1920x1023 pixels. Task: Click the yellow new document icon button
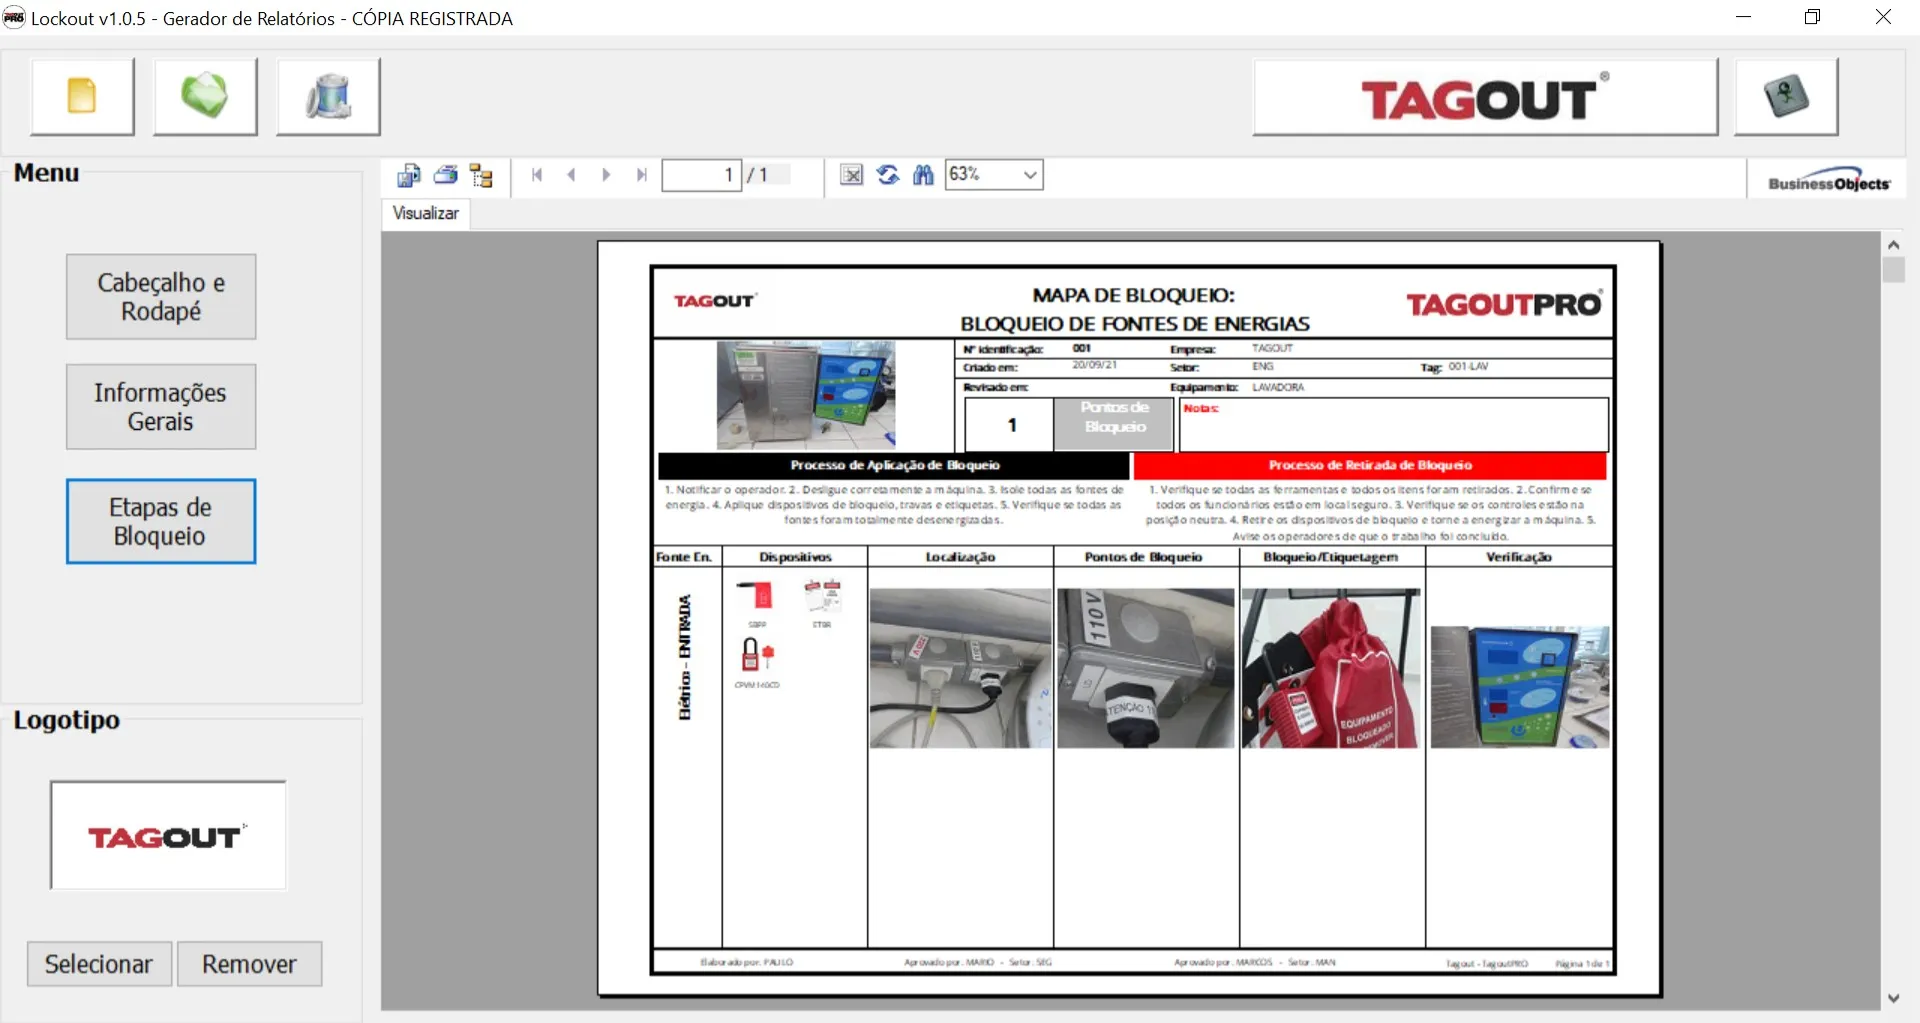tap(82, 96)
